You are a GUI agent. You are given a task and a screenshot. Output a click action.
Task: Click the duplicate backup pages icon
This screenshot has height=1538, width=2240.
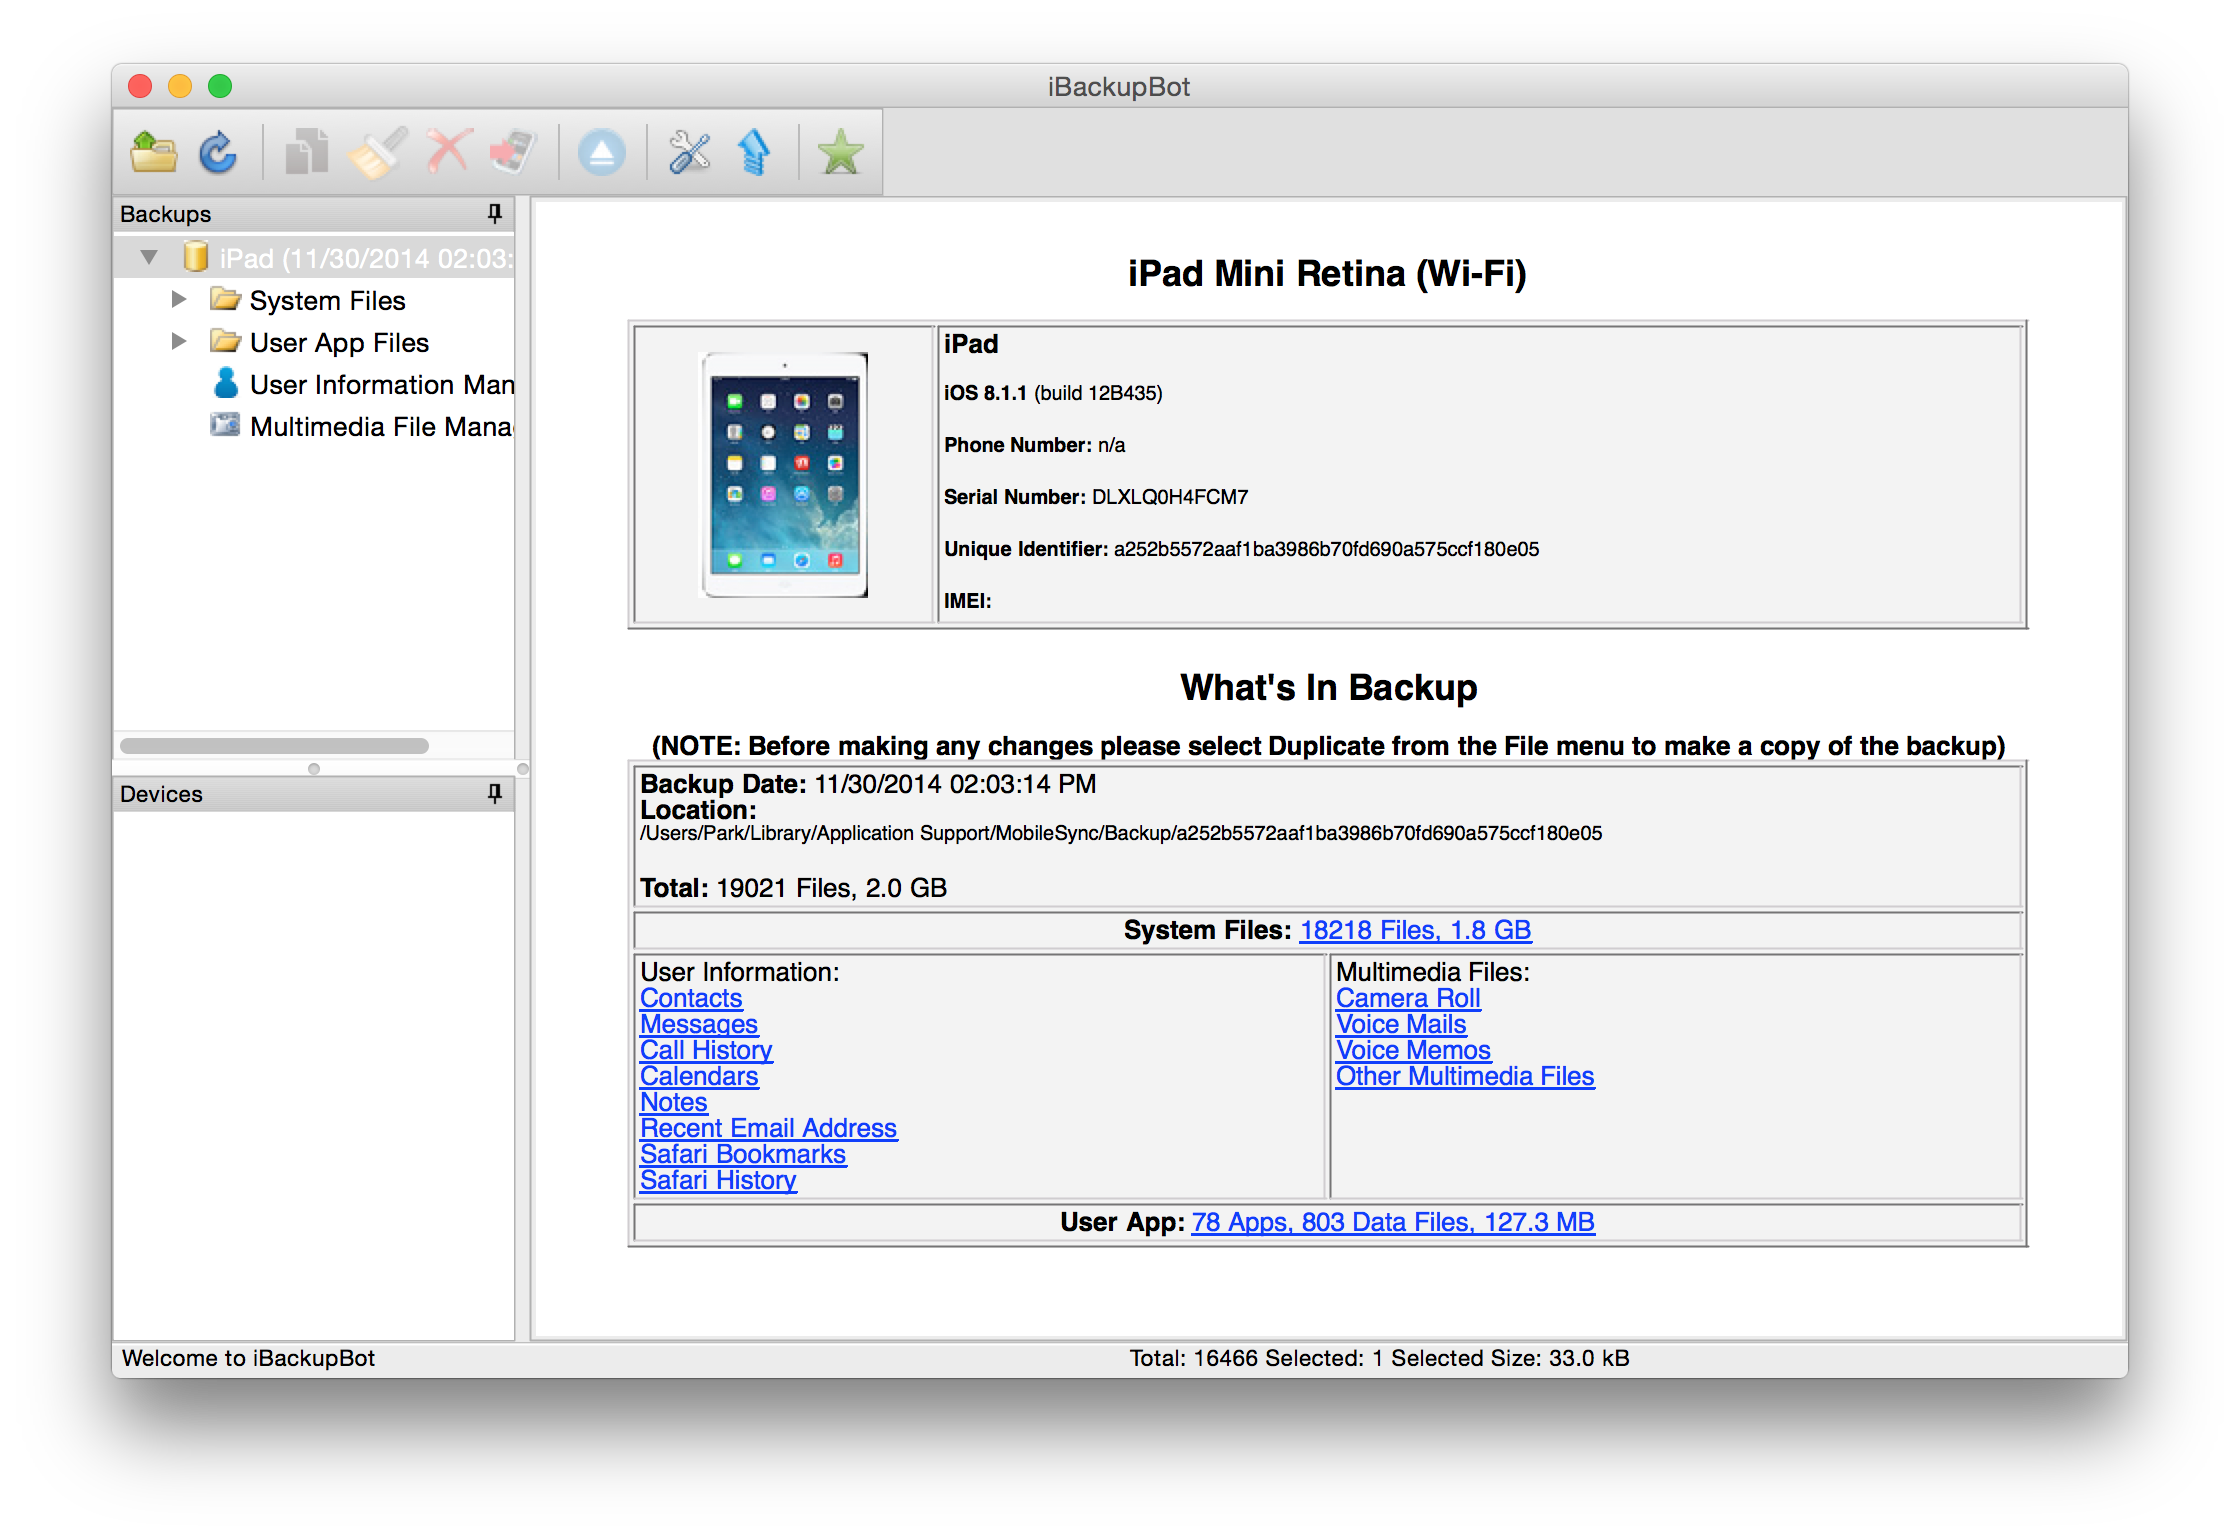pos(307,153)
